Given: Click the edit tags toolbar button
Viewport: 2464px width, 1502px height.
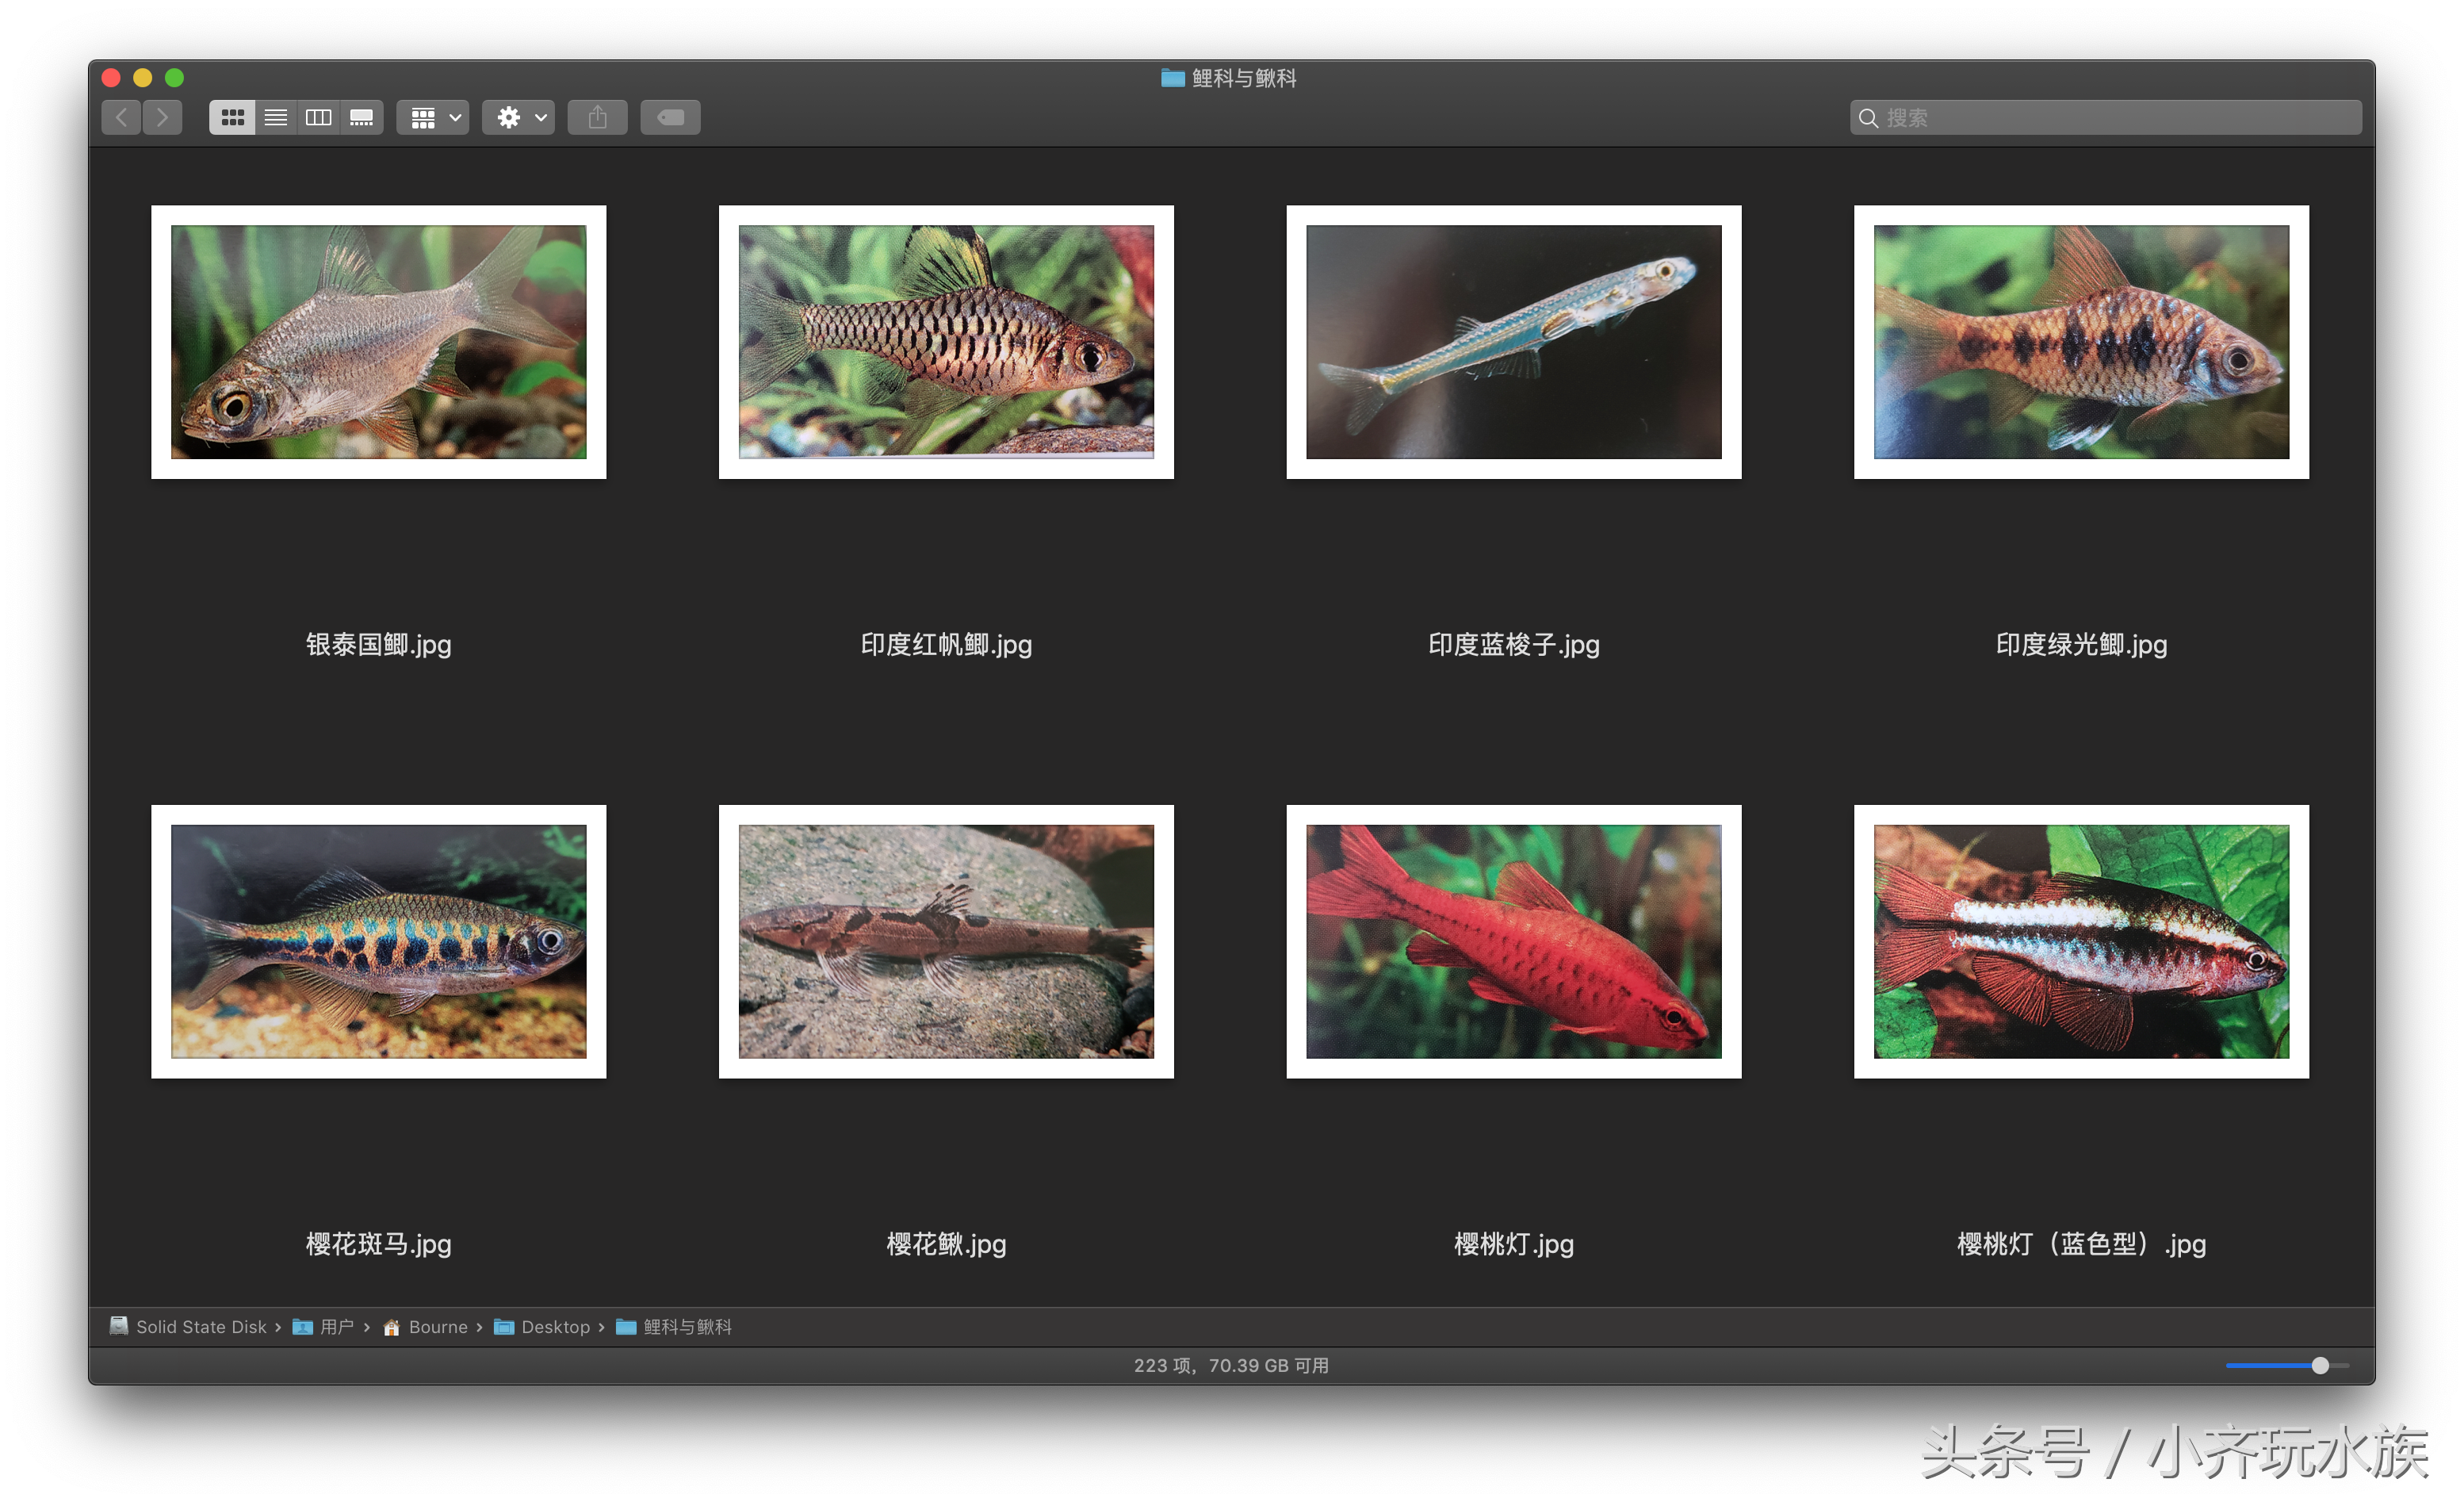Looking at the screenshot, I should (671, 118).
